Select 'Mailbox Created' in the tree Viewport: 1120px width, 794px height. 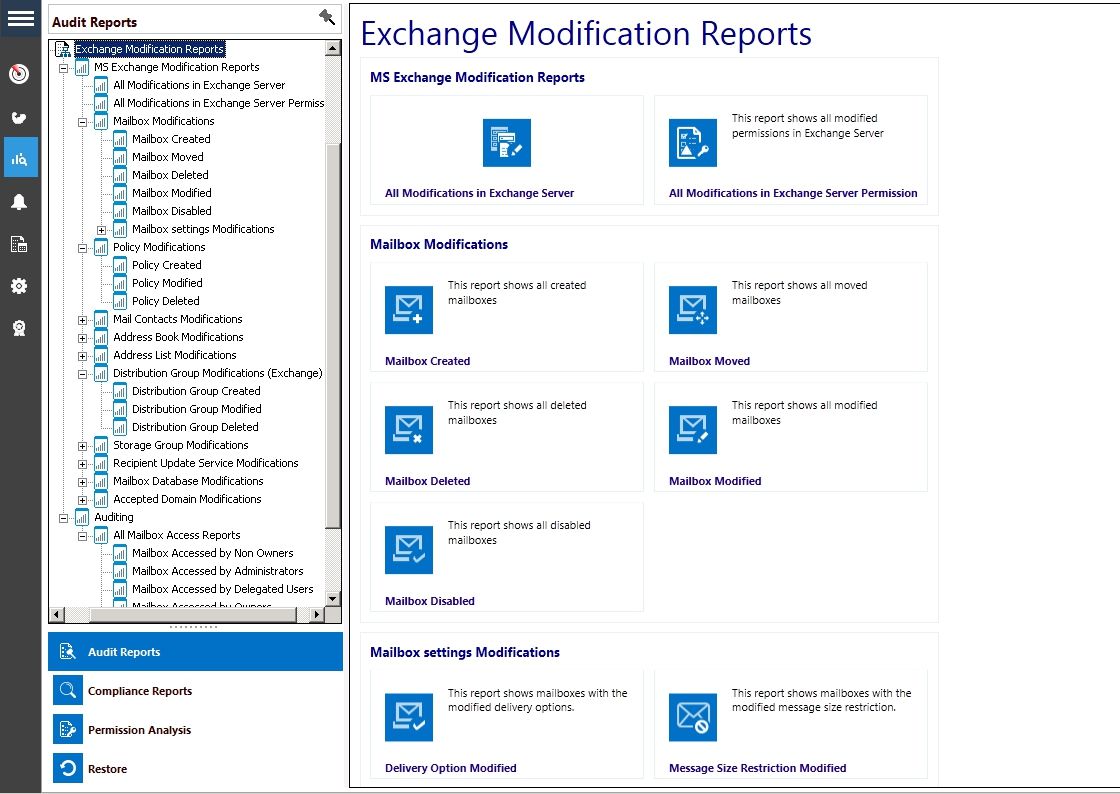[171, 139]
